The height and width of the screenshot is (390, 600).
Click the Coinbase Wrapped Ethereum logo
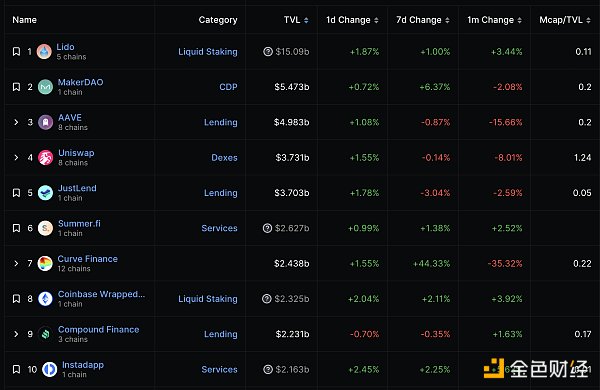(46, 299)
